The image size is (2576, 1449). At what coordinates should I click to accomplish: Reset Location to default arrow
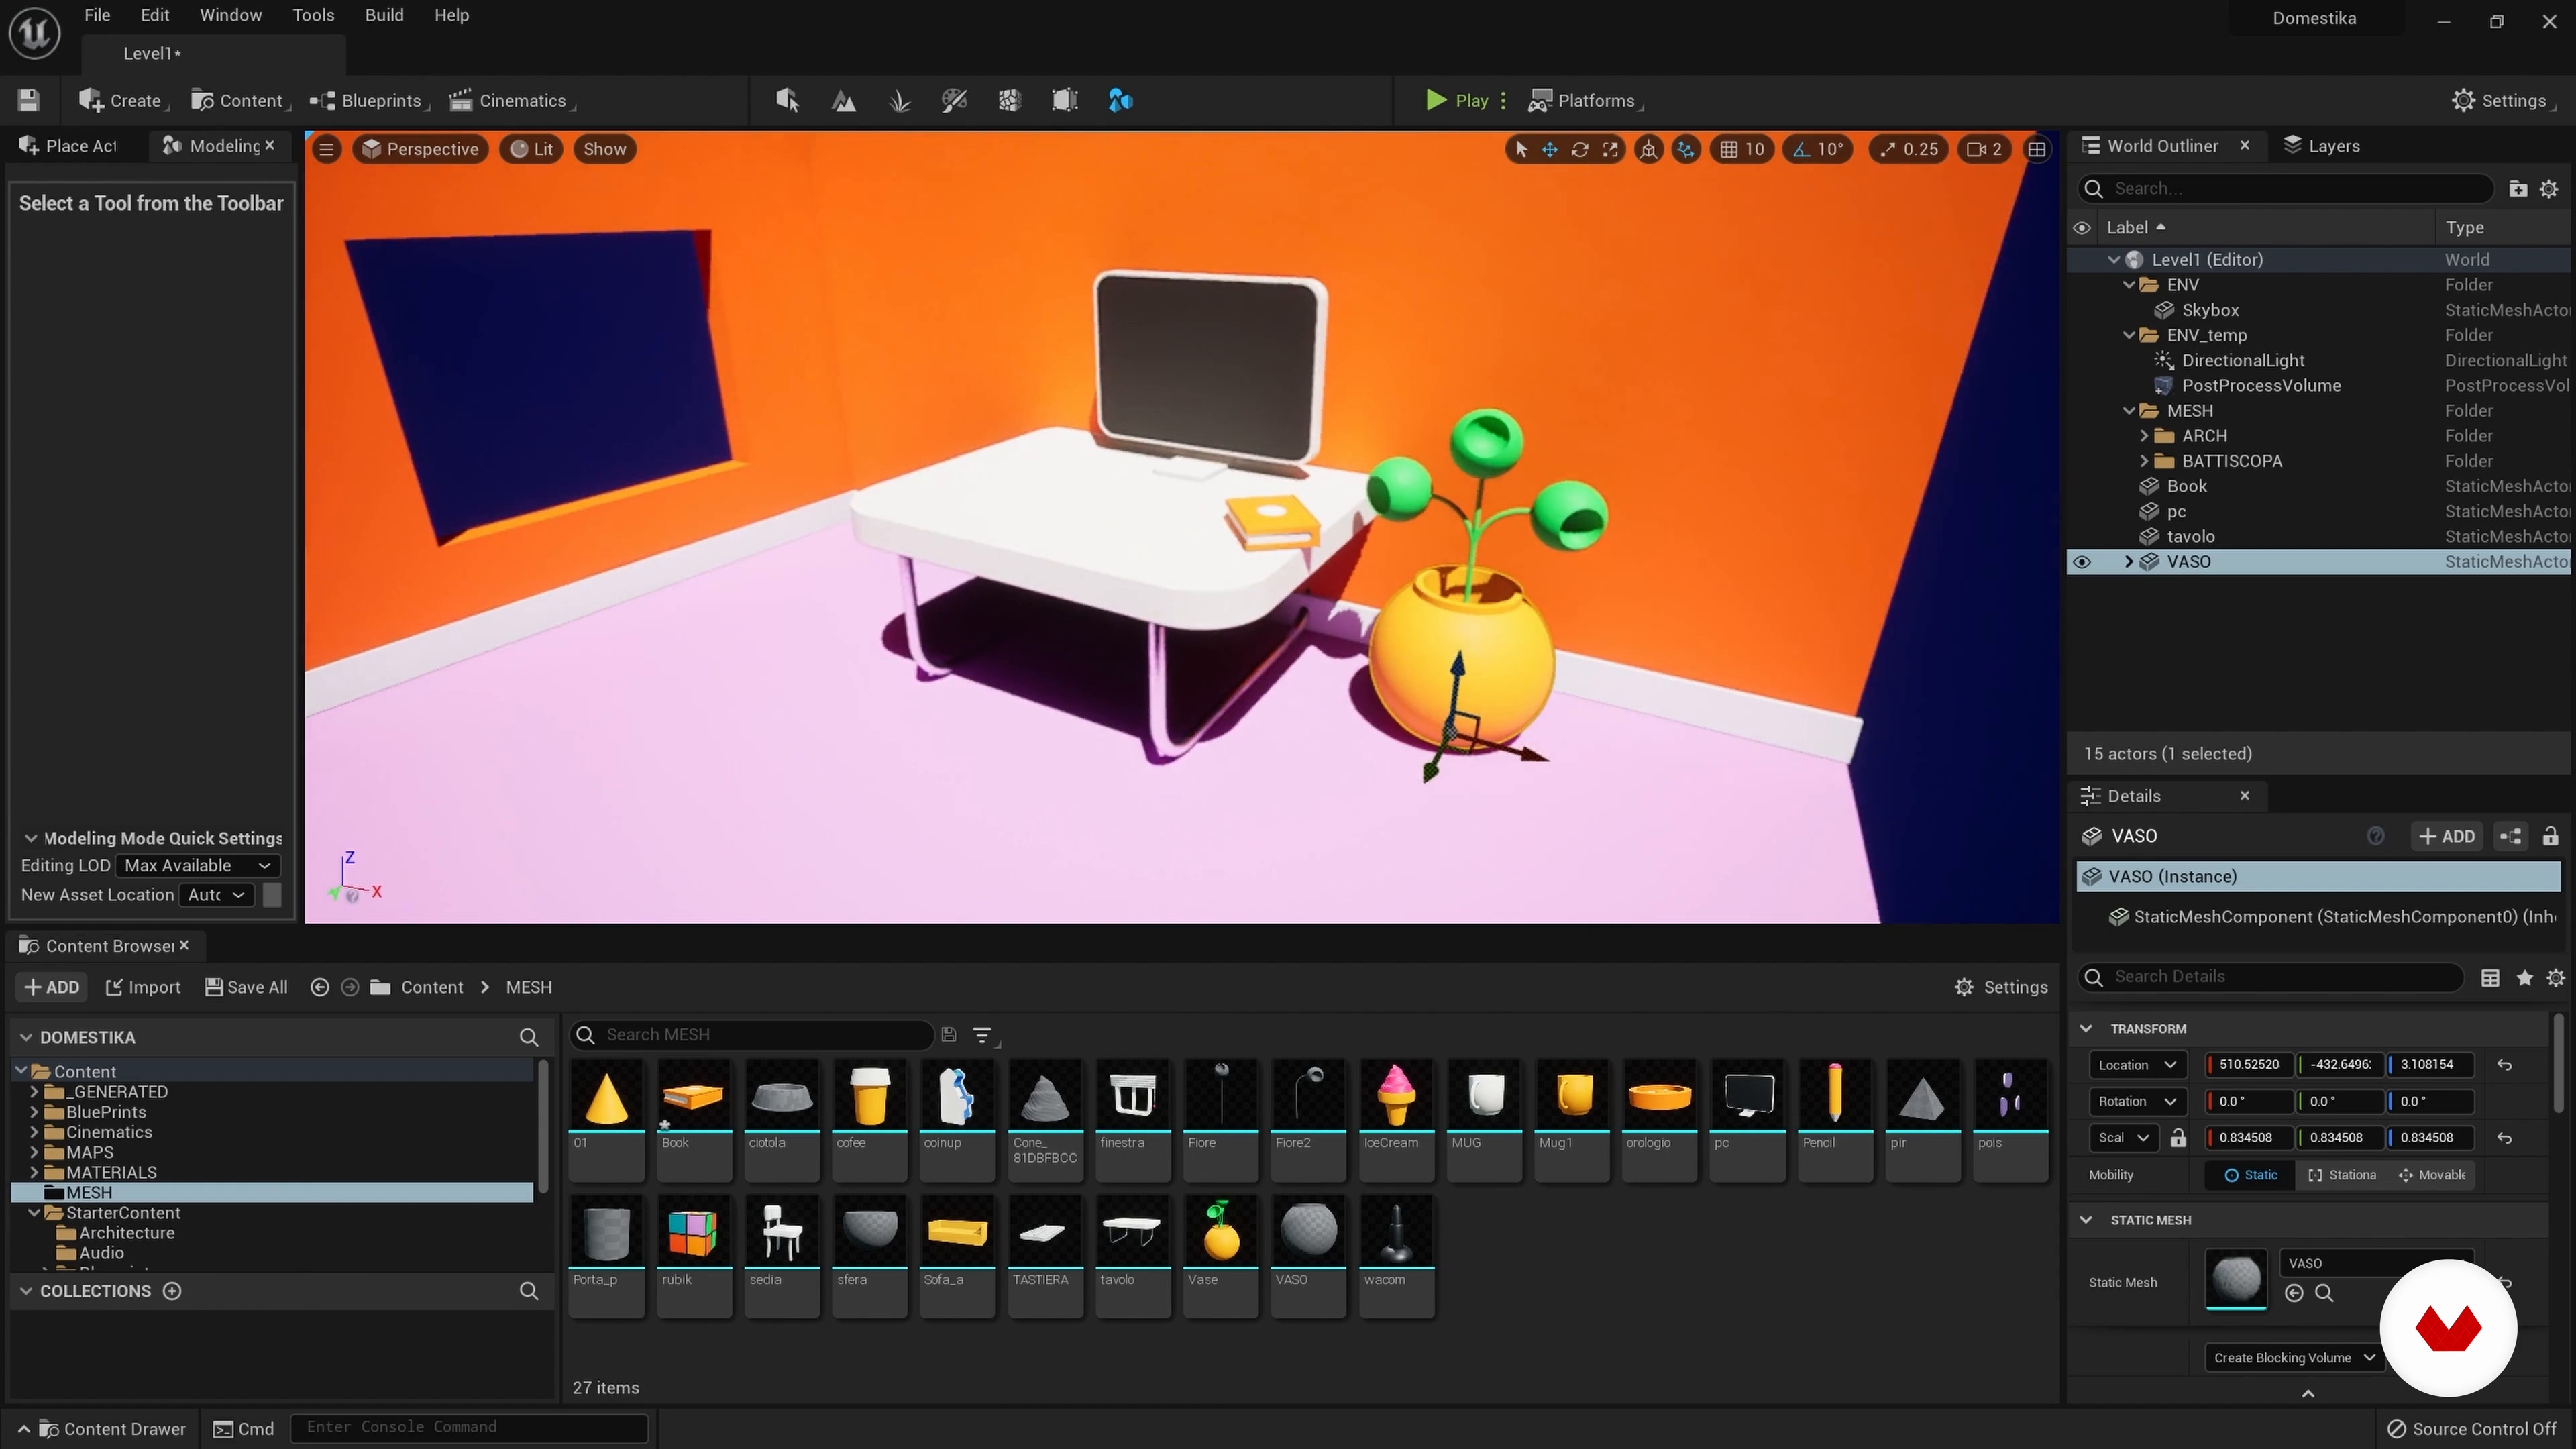(2504, 1065)
